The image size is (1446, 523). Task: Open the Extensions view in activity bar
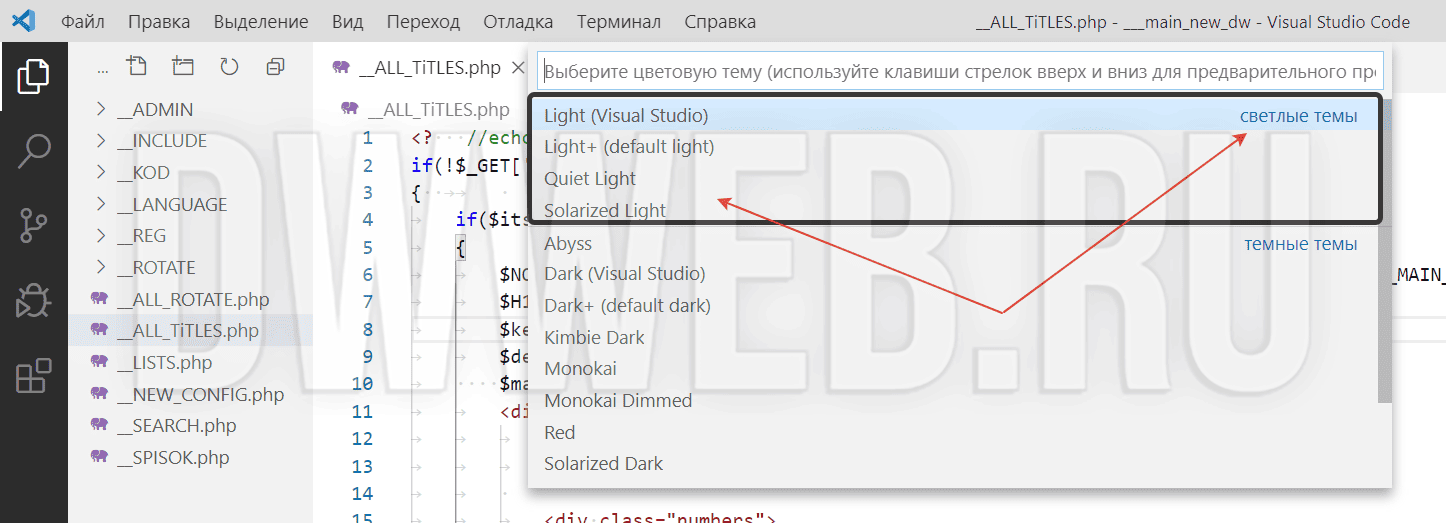[34, 376]
